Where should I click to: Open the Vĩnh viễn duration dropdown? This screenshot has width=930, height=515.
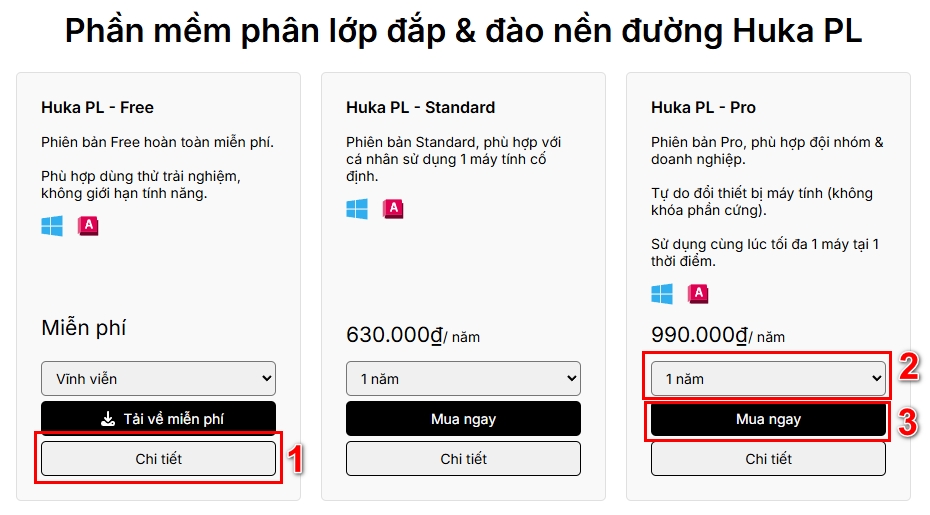(158, 379)
